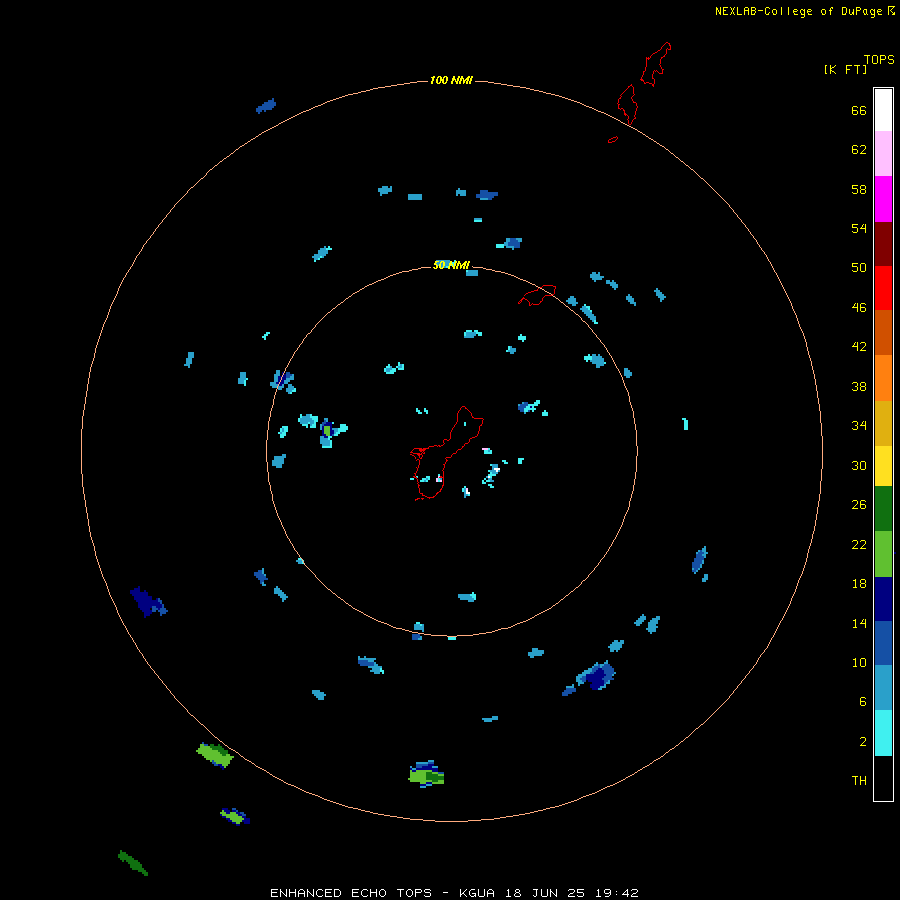Click the [K FT] units label
The image size is (900, 900).
pos(845,69)
